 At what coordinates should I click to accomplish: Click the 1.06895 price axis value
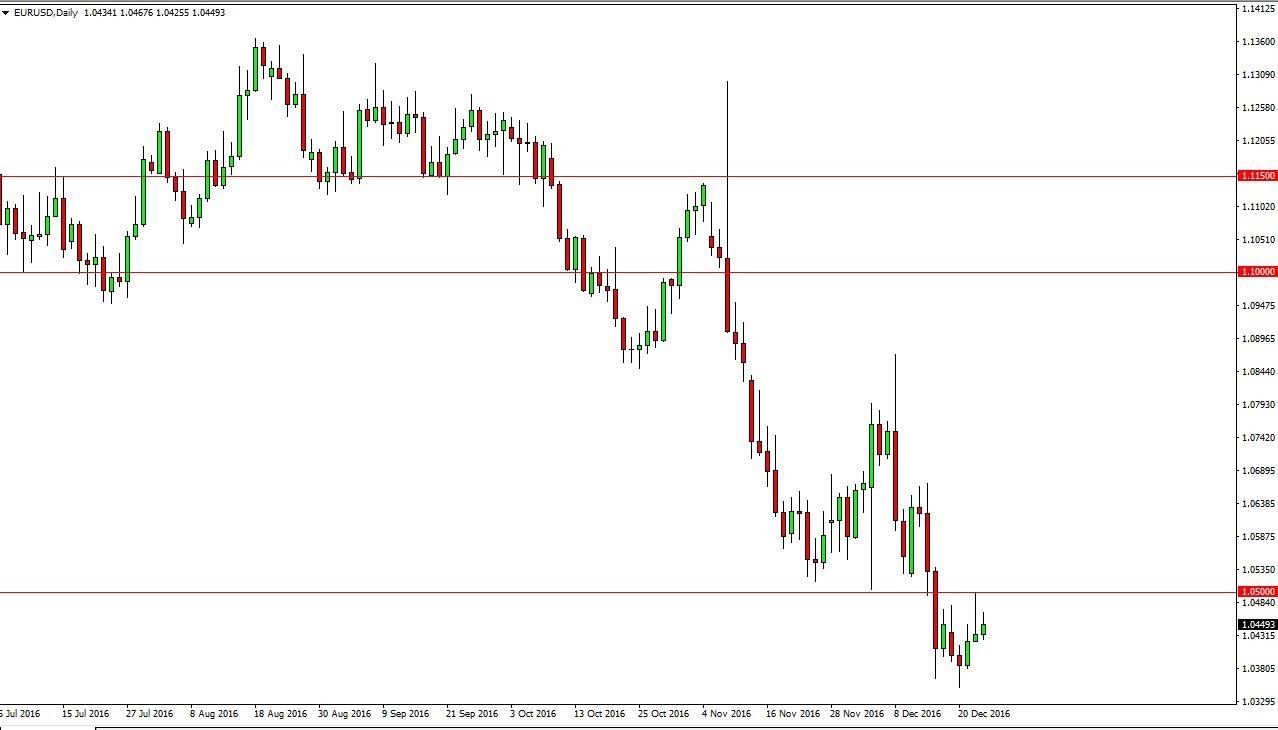click(x=1257, y=471)
